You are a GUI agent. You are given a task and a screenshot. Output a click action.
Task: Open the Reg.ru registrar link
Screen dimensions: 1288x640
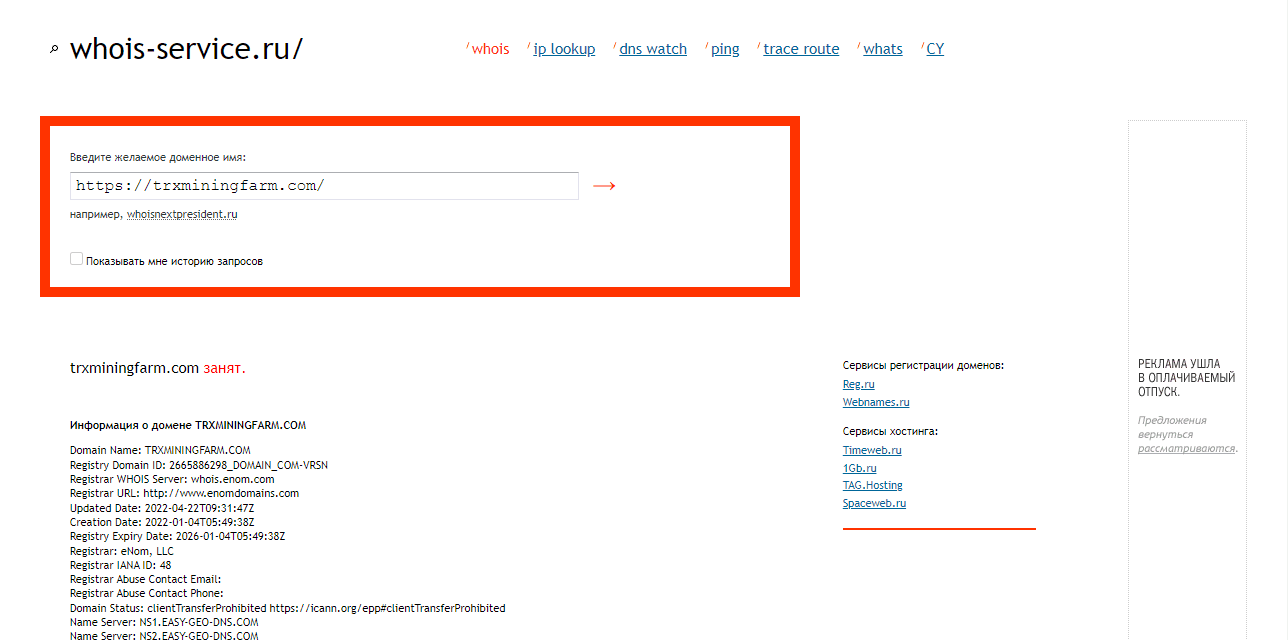pyautogui.click(x=858, y=384)
